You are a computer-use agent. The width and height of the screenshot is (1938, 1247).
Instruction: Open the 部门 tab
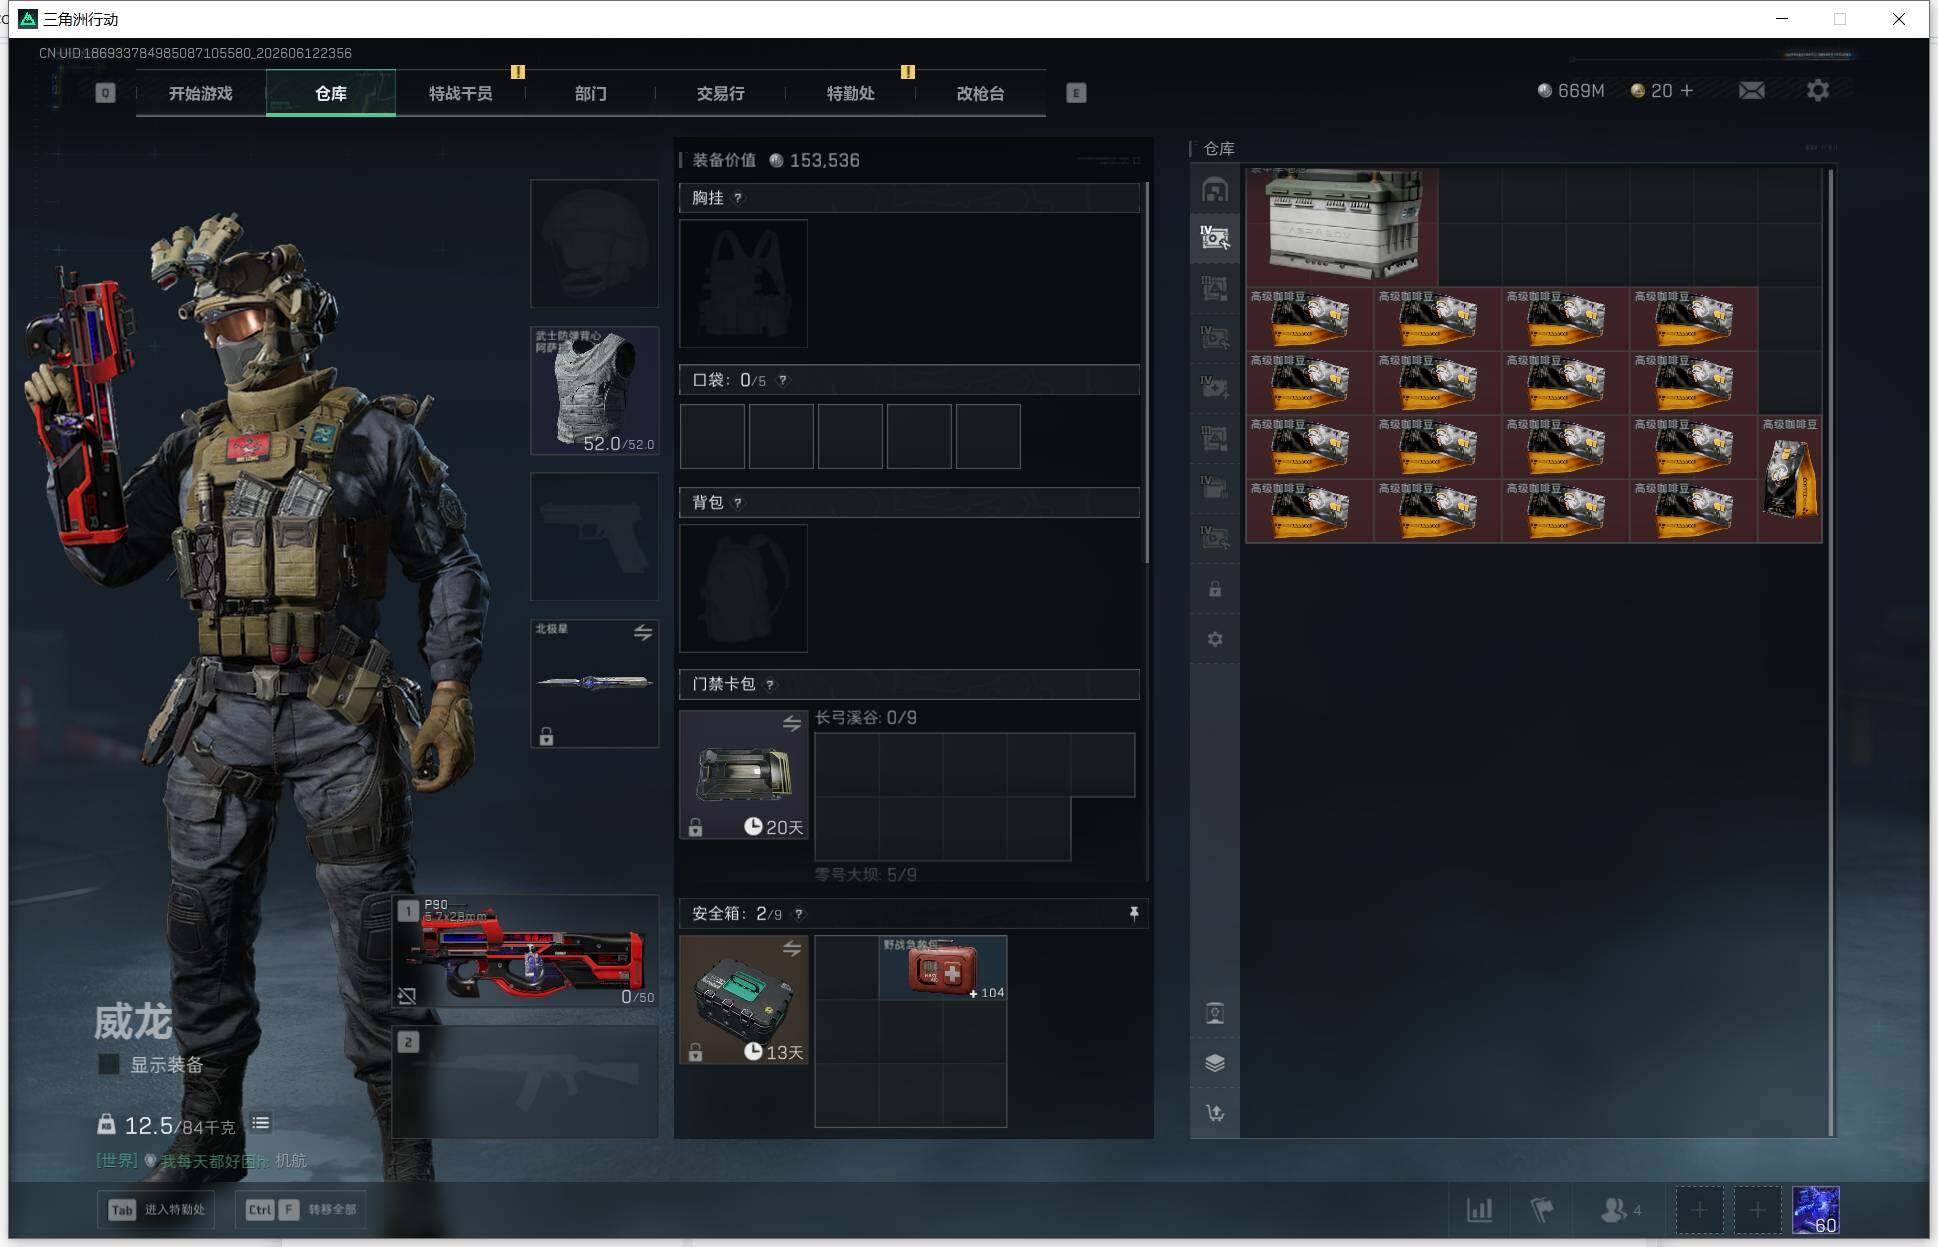point(590,93)
